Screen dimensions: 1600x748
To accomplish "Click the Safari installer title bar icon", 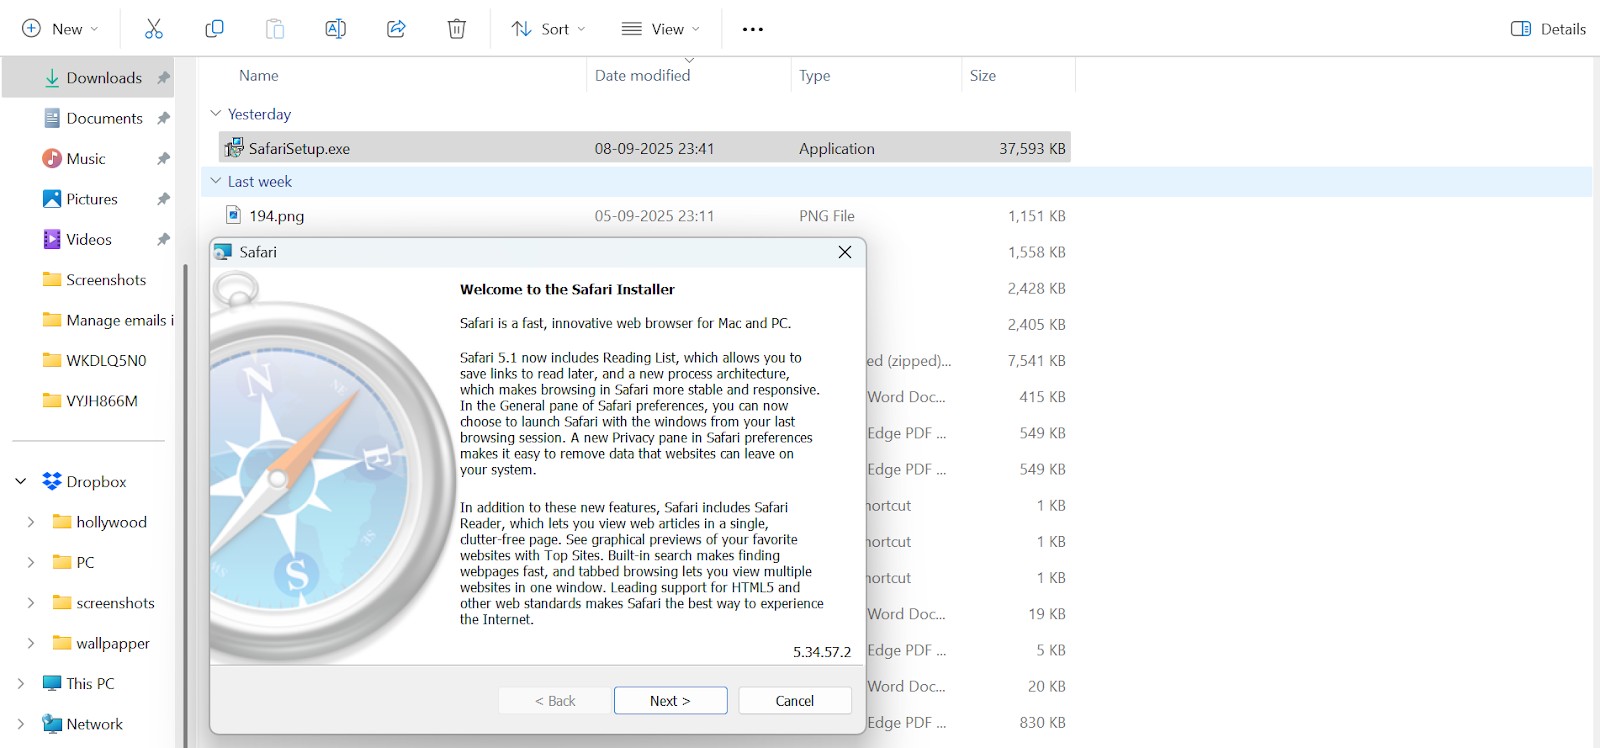I will click(223, 252).
